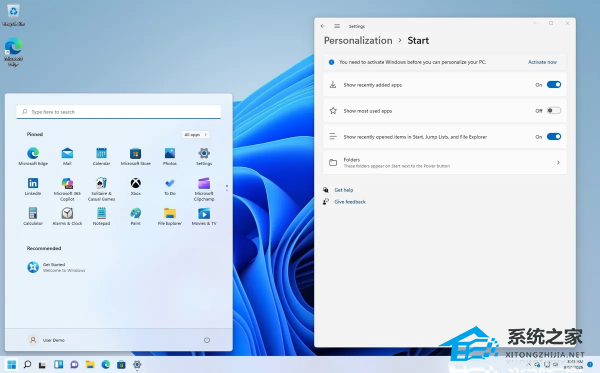This screenshot has width=600, height=373.
Task: Launch Solitaire & Casual Games
Action: 101,189
